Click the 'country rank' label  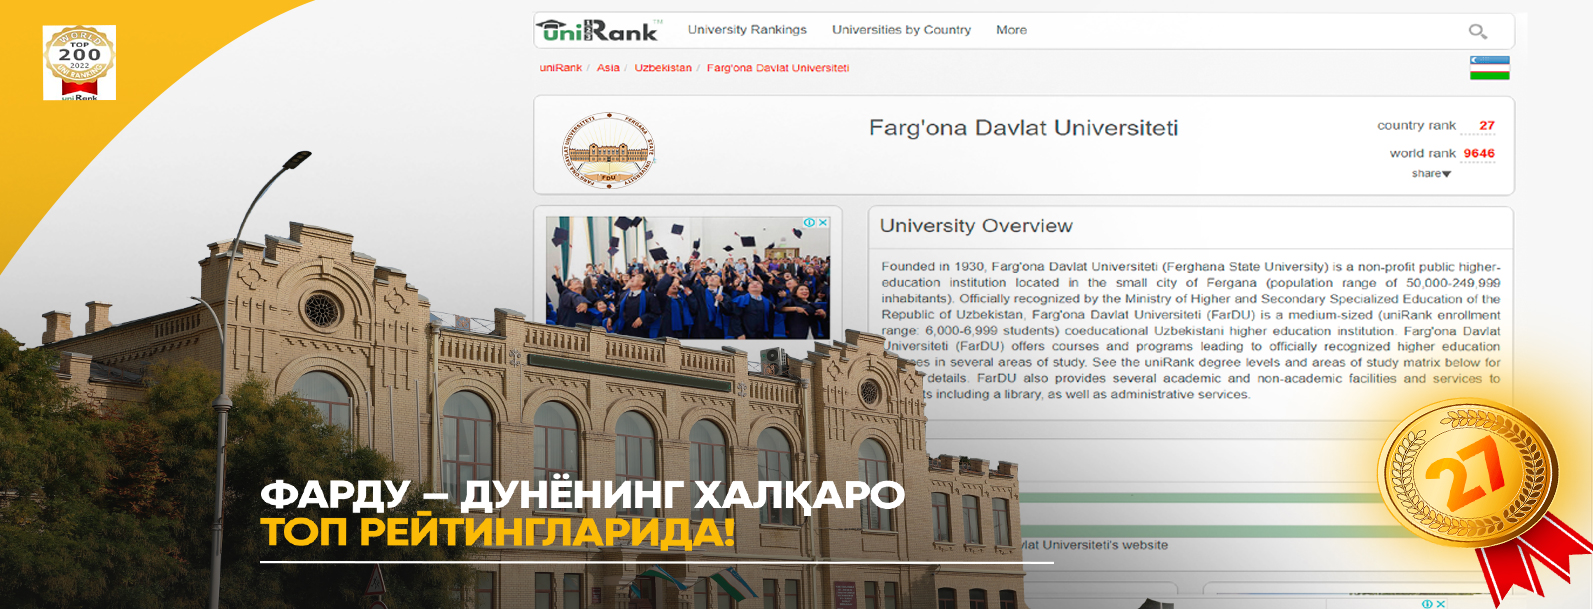pos(1416,126)
